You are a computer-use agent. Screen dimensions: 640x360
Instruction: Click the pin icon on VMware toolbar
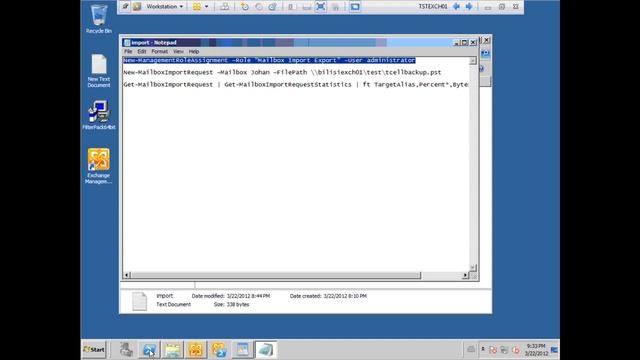(x=125, y=7)
